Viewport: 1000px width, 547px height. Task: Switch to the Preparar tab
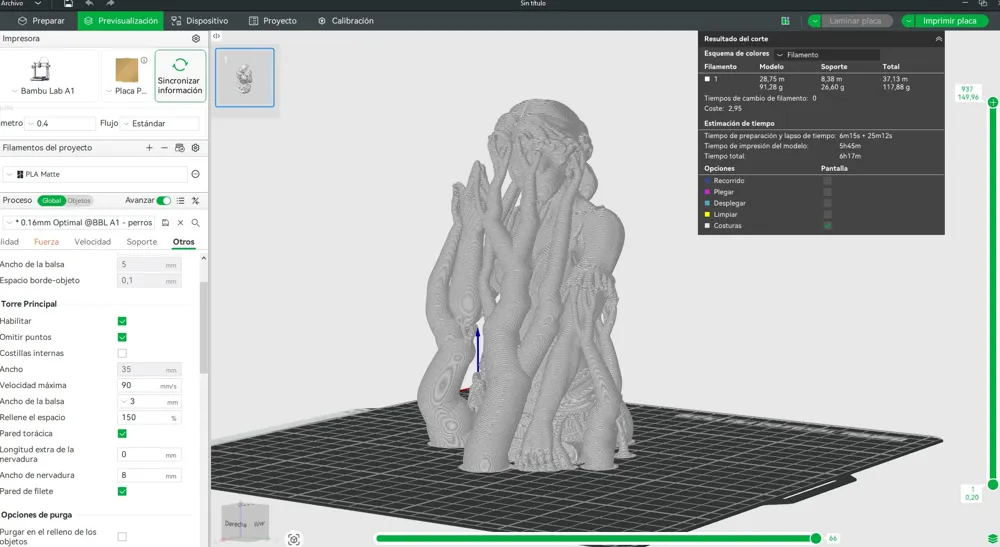[41, 21]
